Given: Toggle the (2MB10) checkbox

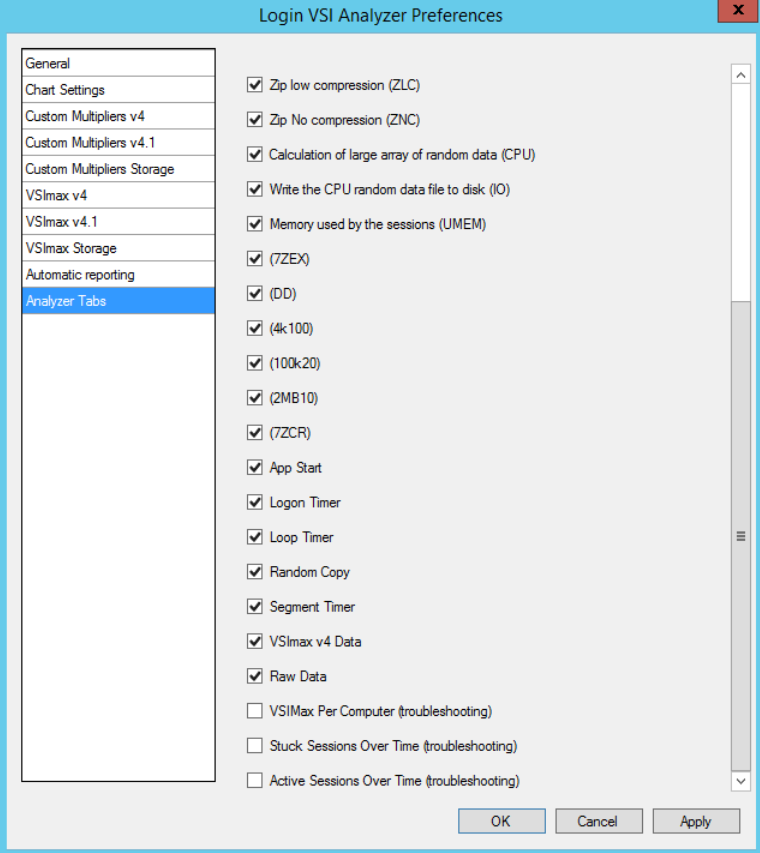Looking at the screenshot, I should coord(255,398).
